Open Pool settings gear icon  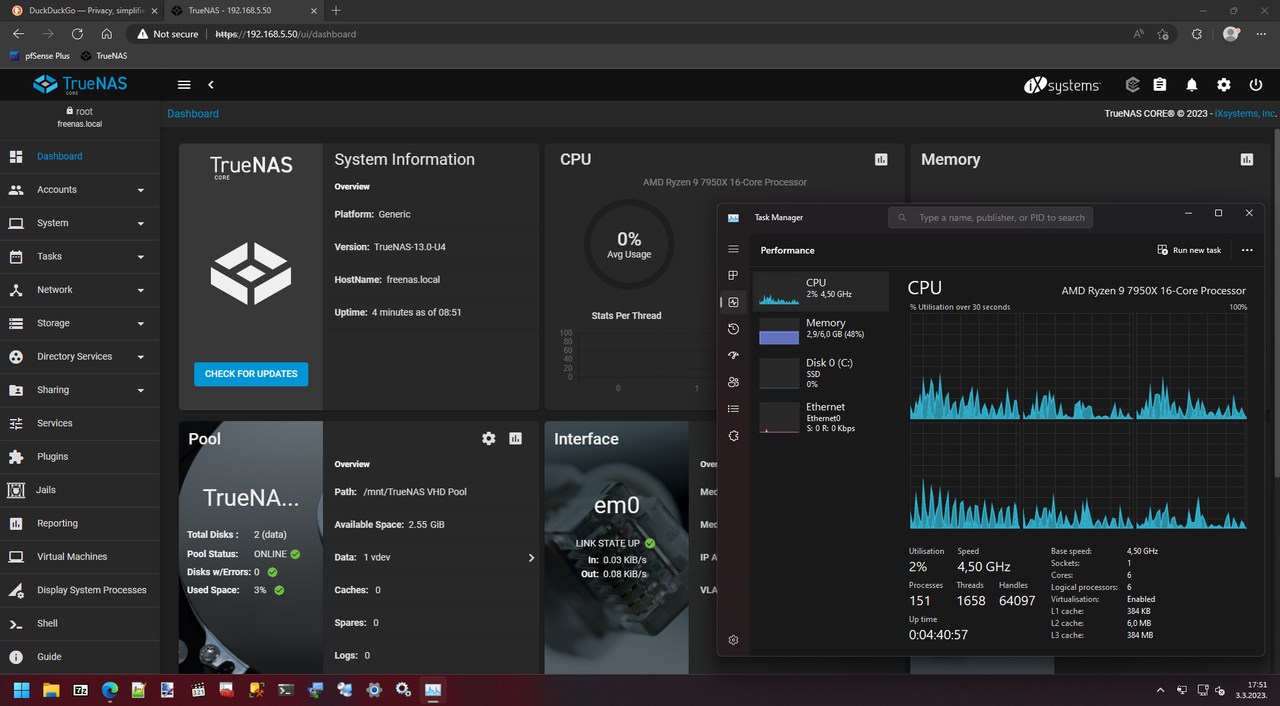(489, 438)
